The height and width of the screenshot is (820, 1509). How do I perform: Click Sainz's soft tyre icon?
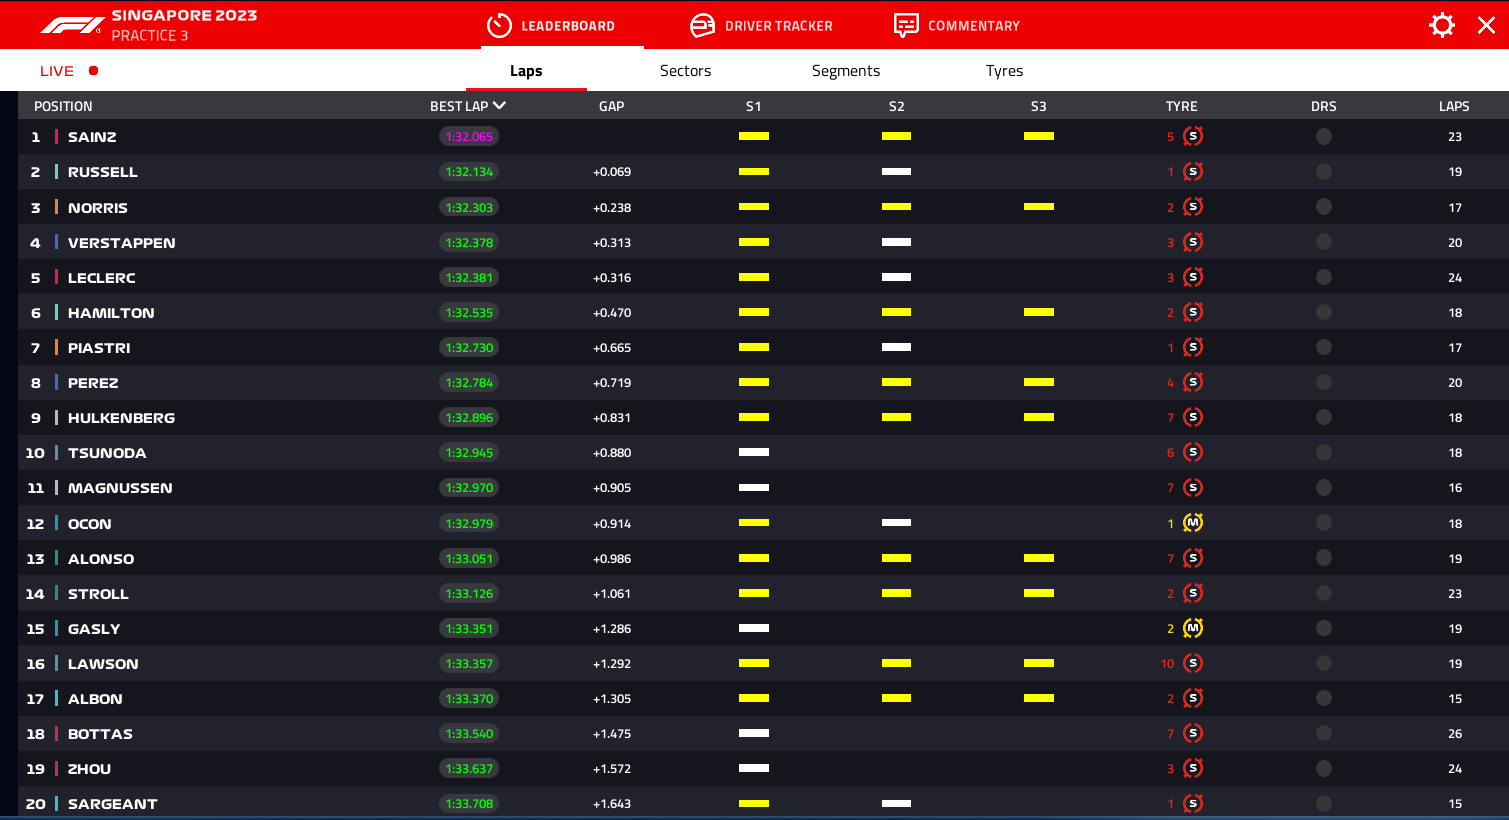coord(1193,137)
